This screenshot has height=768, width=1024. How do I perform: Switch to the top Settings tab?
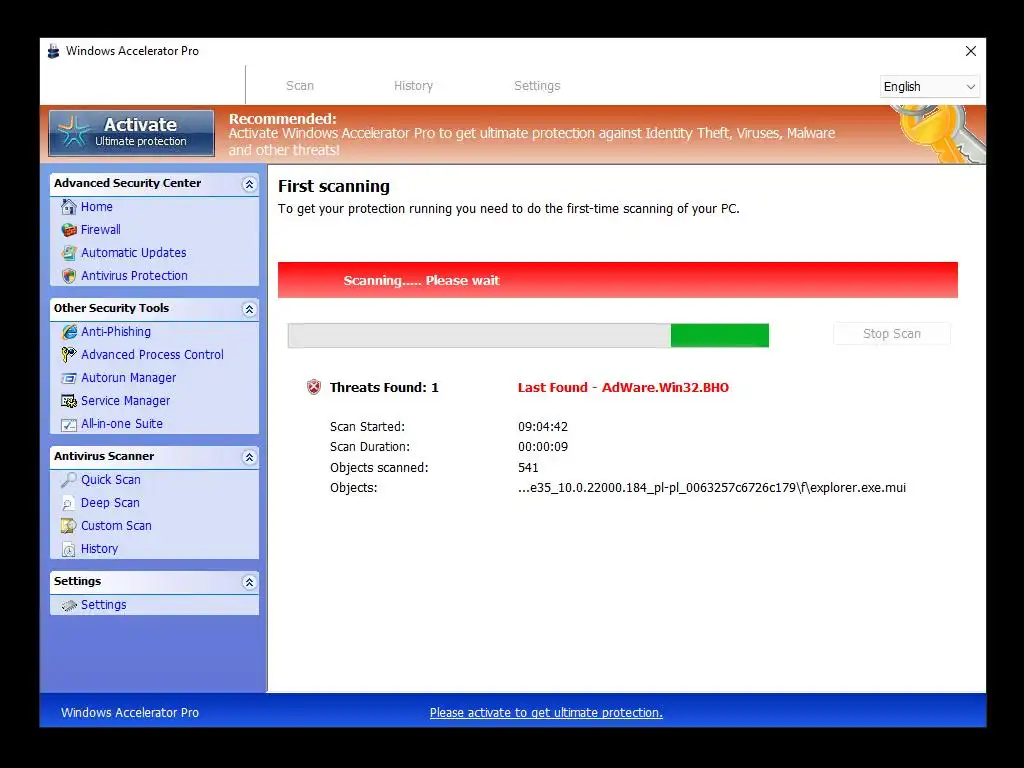[x=537, y=86]
